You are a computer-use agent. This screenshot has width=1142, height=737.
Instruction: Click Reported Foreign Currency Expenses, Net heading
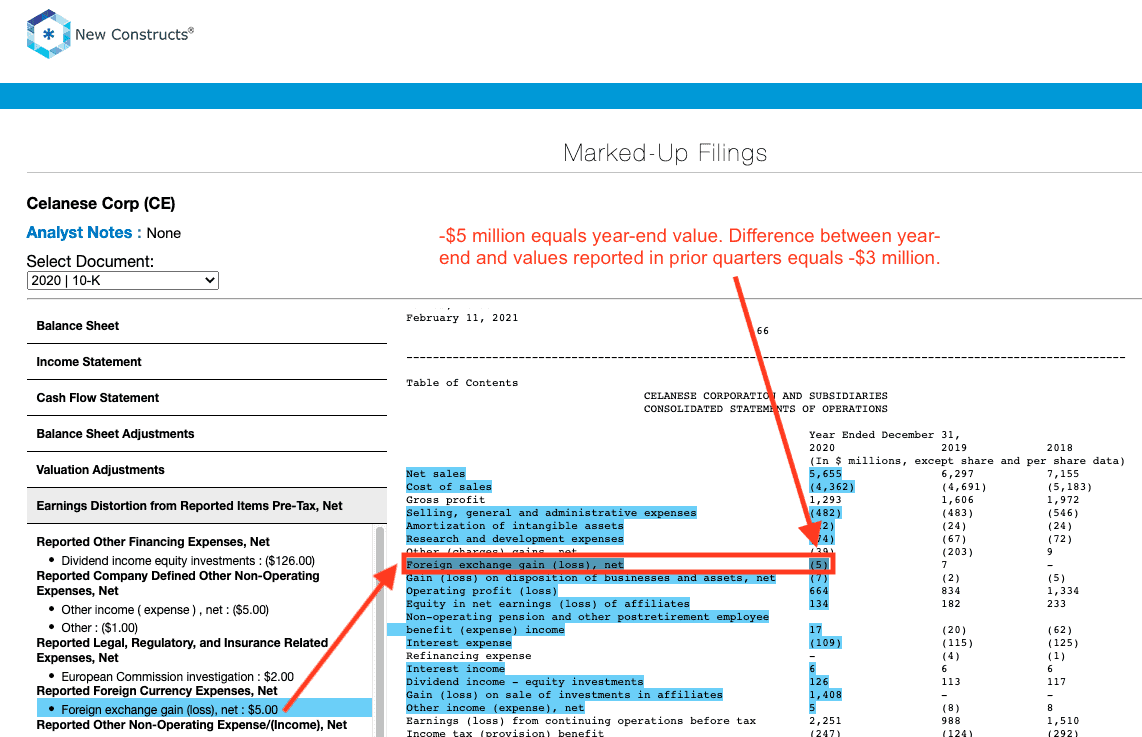click(x=157, y=691)
